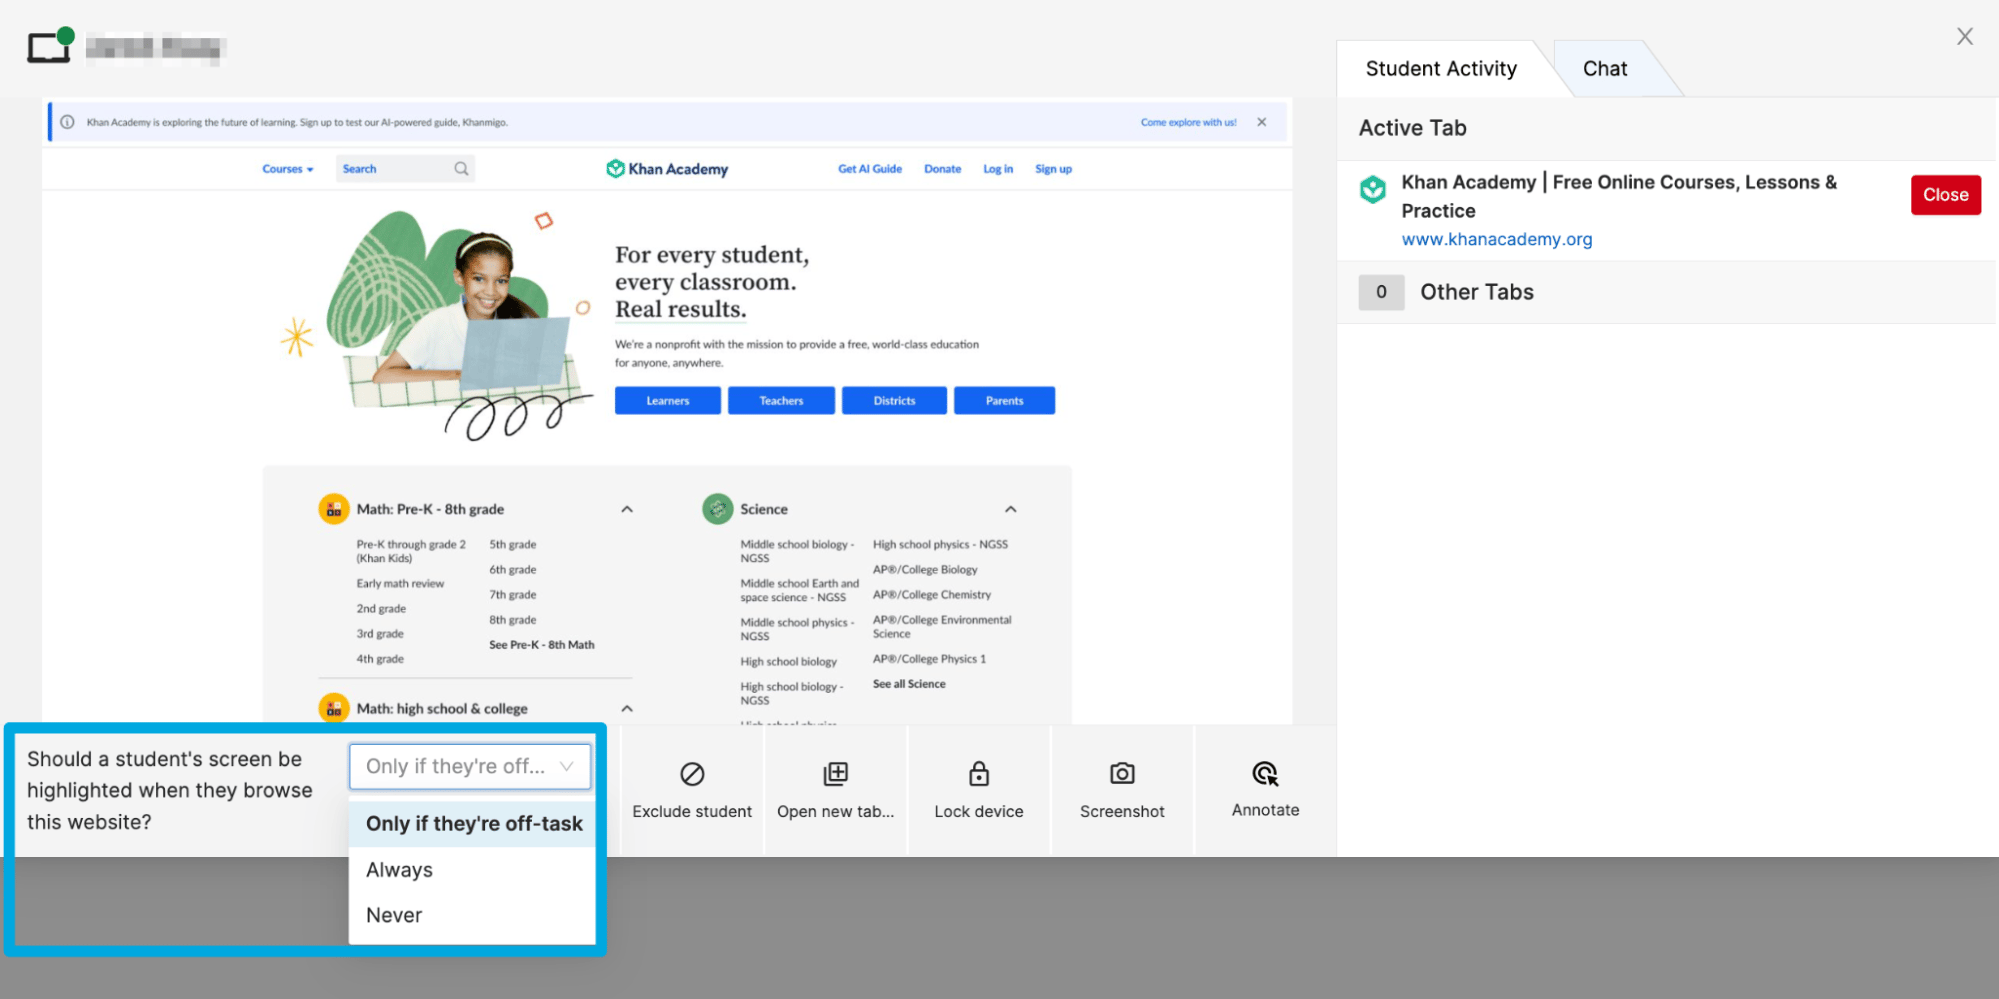The width and height of the screenshot is (1999, 999).
Task: Click the Khan Academy logo
Action: coord(667,169)
